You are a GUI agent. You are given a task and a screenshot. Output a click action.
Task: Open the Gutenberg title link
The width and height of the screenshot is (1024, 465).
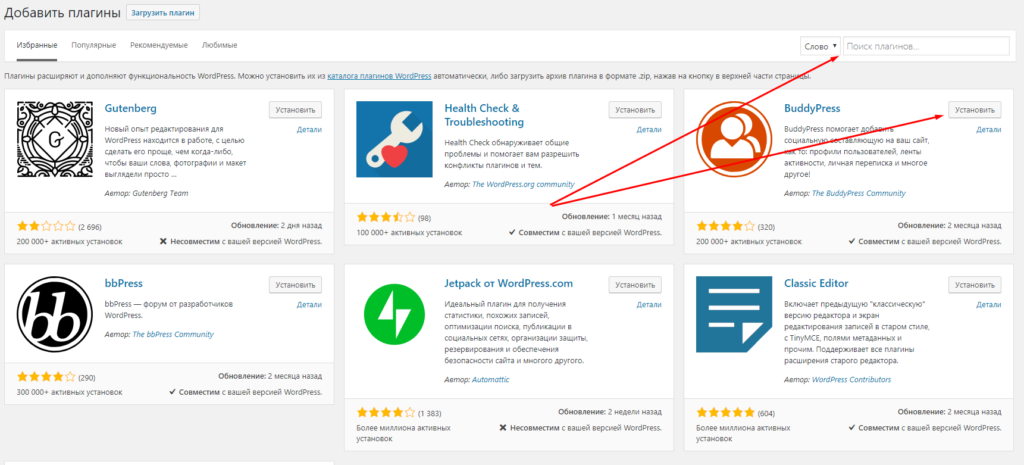[x=131, y=108]
